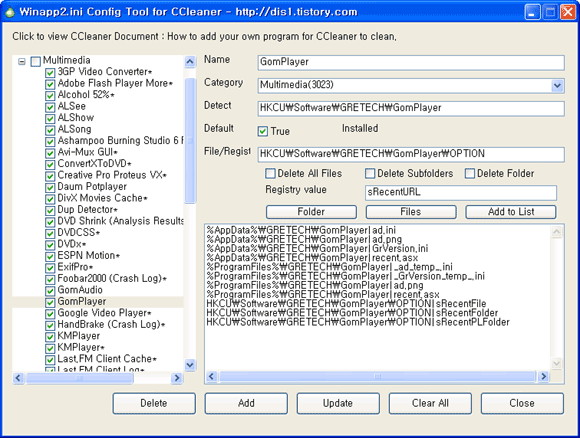This screenshot has width=580, height=438.
Task: Click the Files button
Action: pyautogui.click(x=411, y=212)
